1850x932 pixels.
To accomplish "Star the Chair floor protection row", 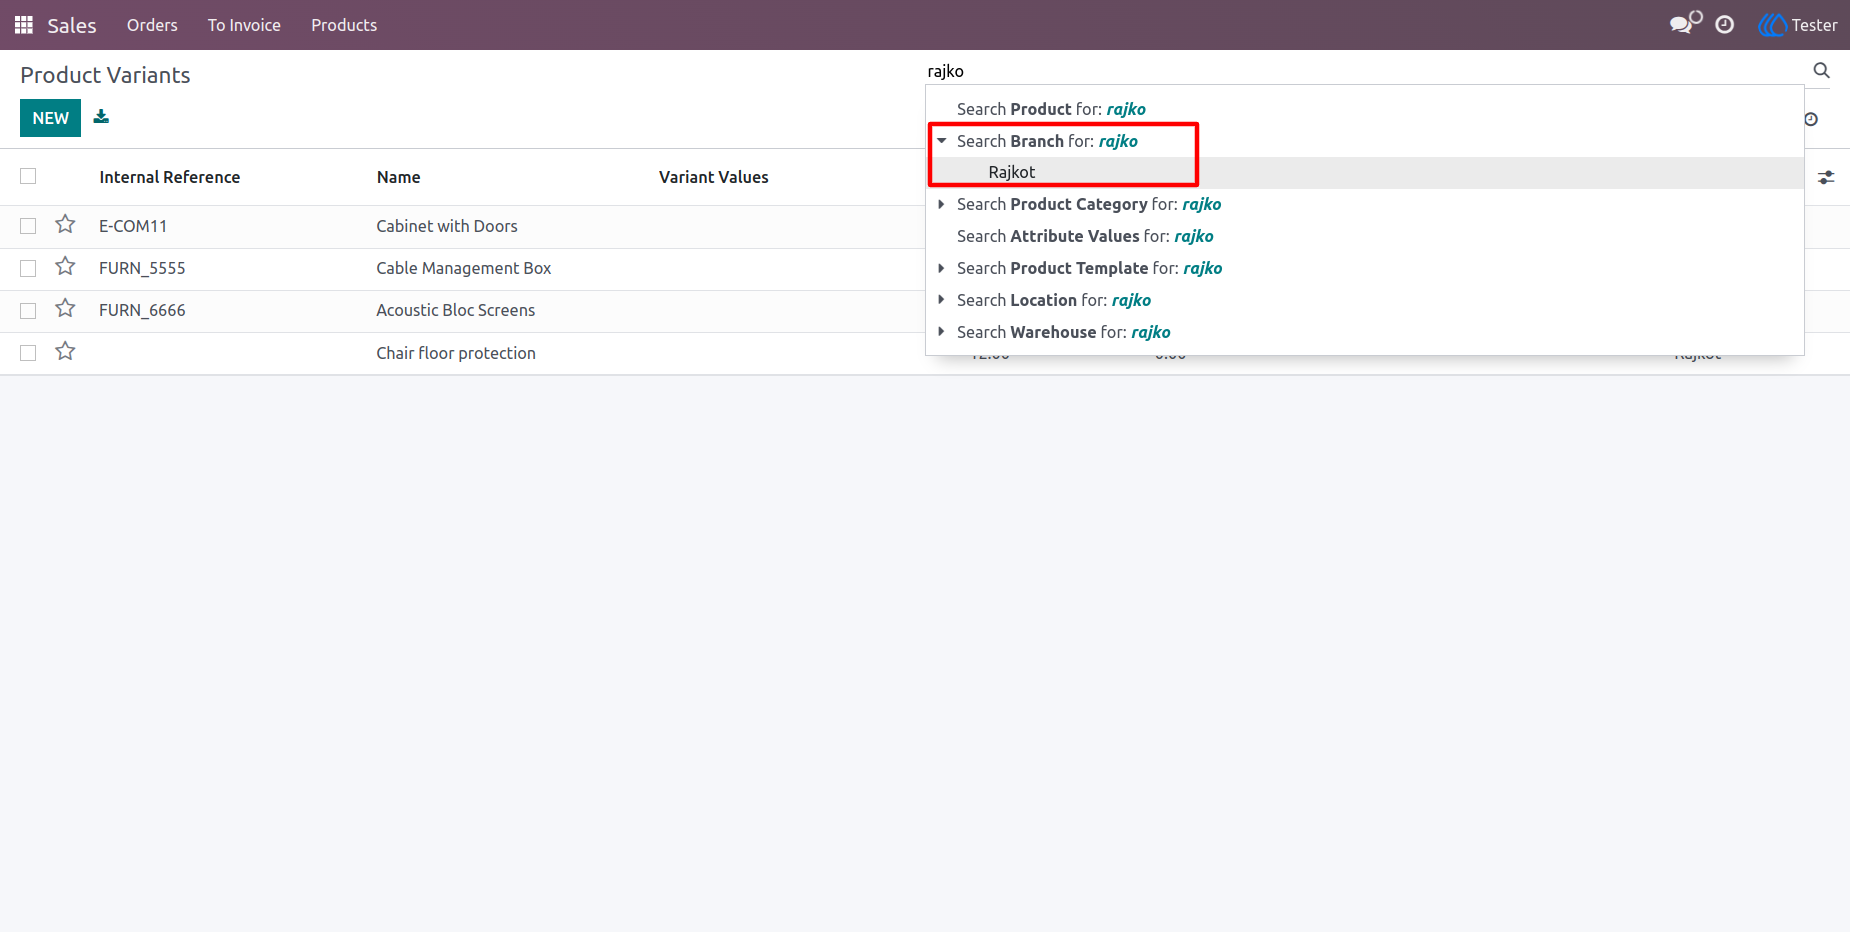I will [65, 352].
